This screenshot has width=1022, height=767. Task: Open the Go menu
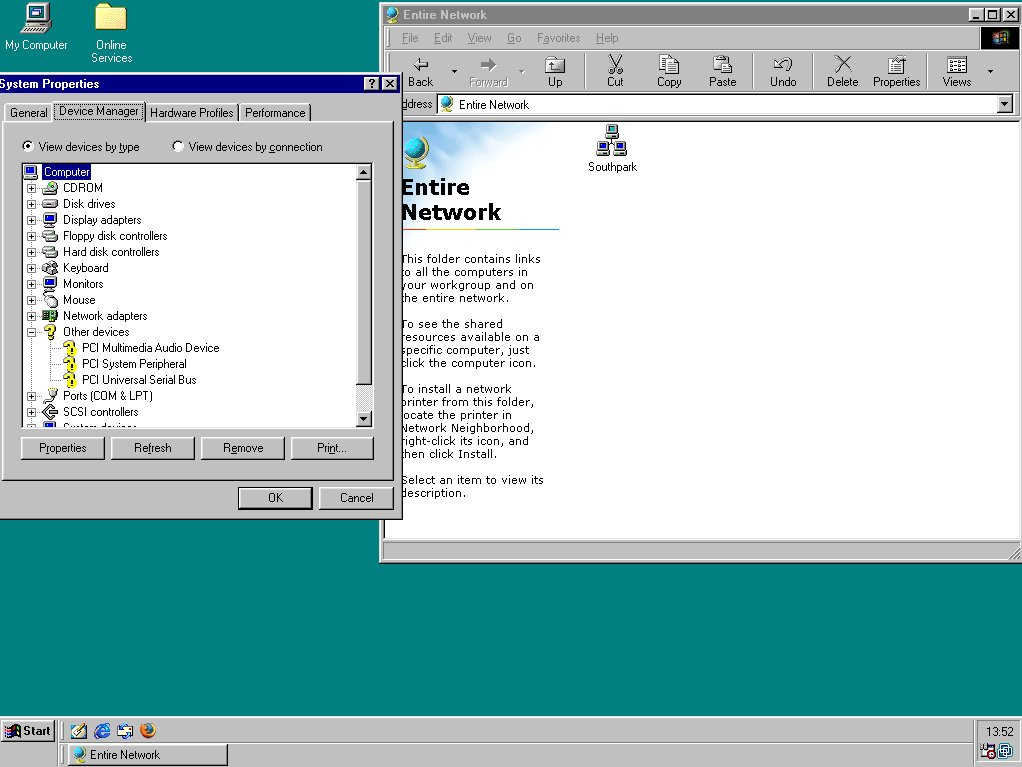pyautogui.click(x=514, y=38)
